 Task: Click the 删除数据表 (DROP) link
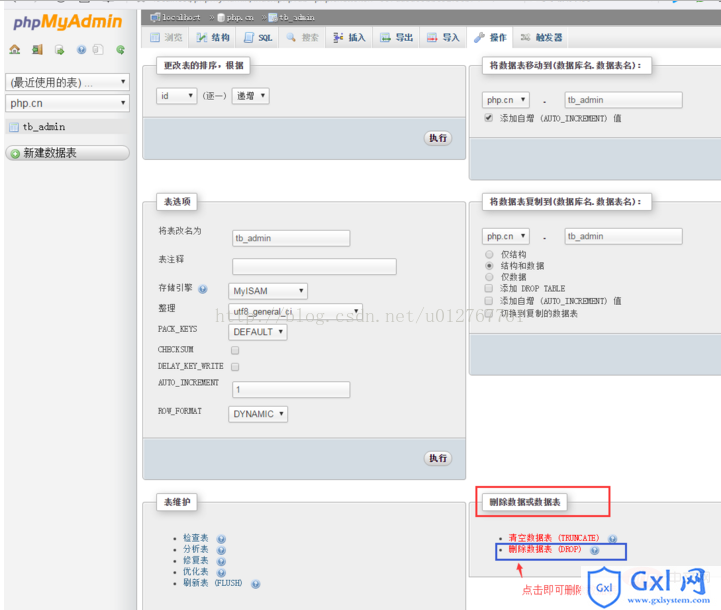[545, 549]
